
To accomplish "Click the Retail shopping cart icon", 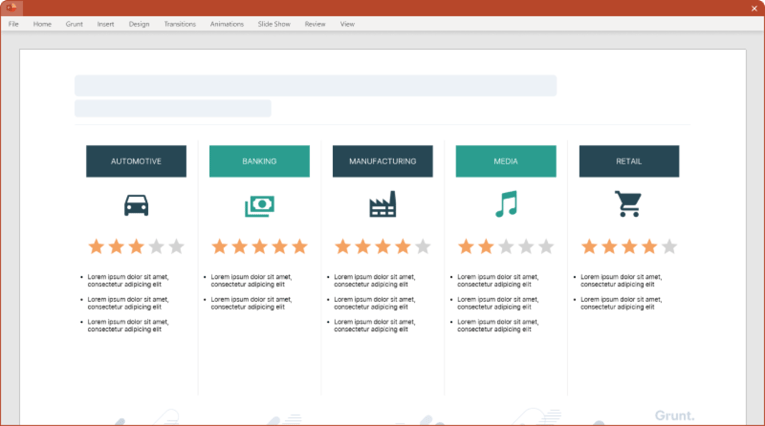I will [x=628, y=204].
